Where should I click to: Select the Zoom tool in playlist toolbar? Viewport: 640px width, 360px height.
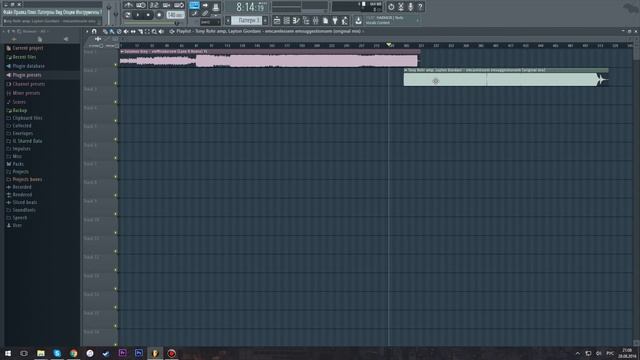tap(154, 31)
